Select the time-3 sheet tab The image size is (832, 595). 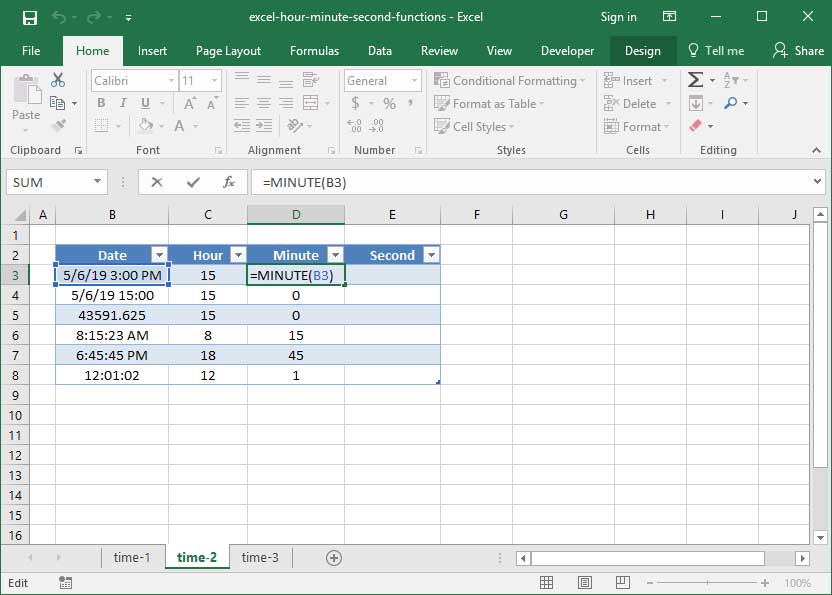pos(259,558)
